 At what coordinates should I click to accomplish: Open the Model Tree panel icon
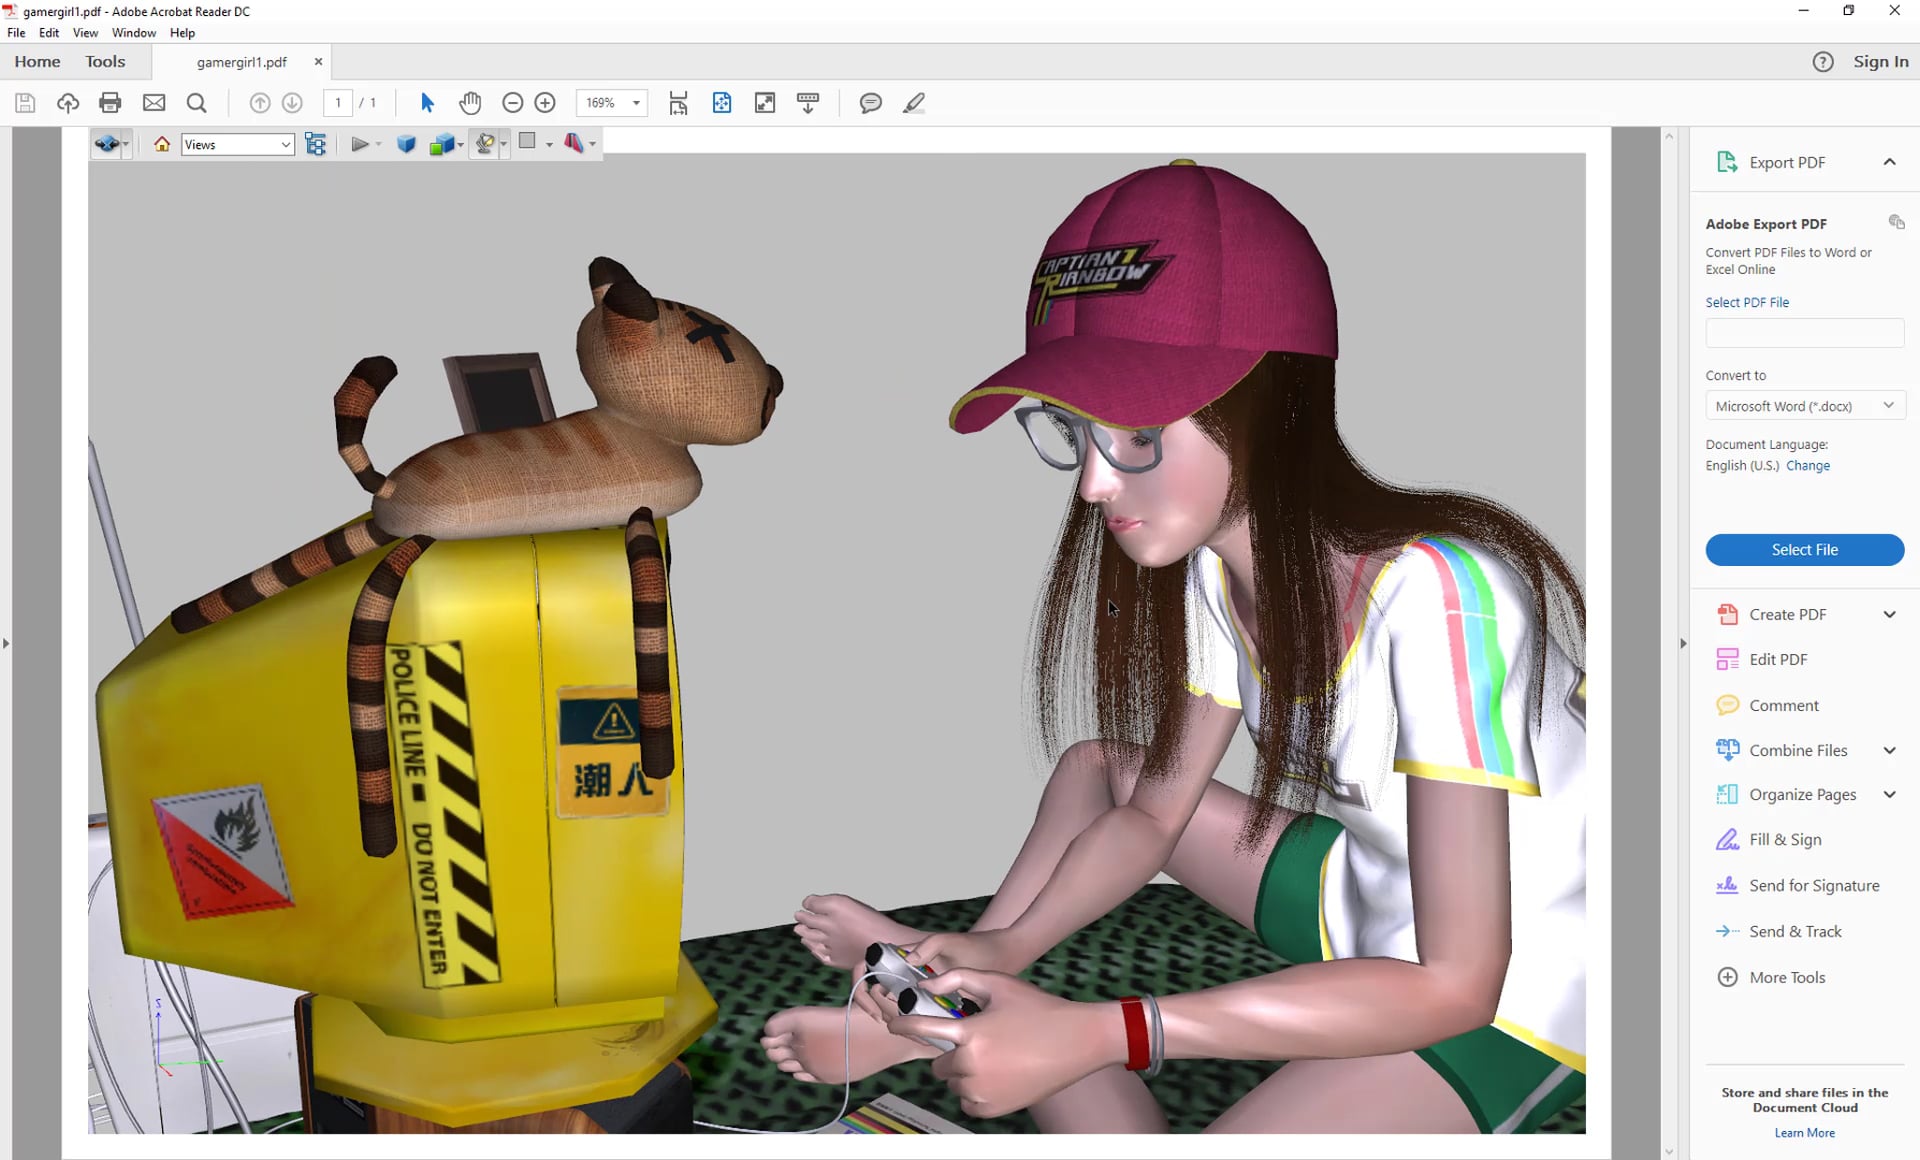pyautogui.click(x=316, y=143)
